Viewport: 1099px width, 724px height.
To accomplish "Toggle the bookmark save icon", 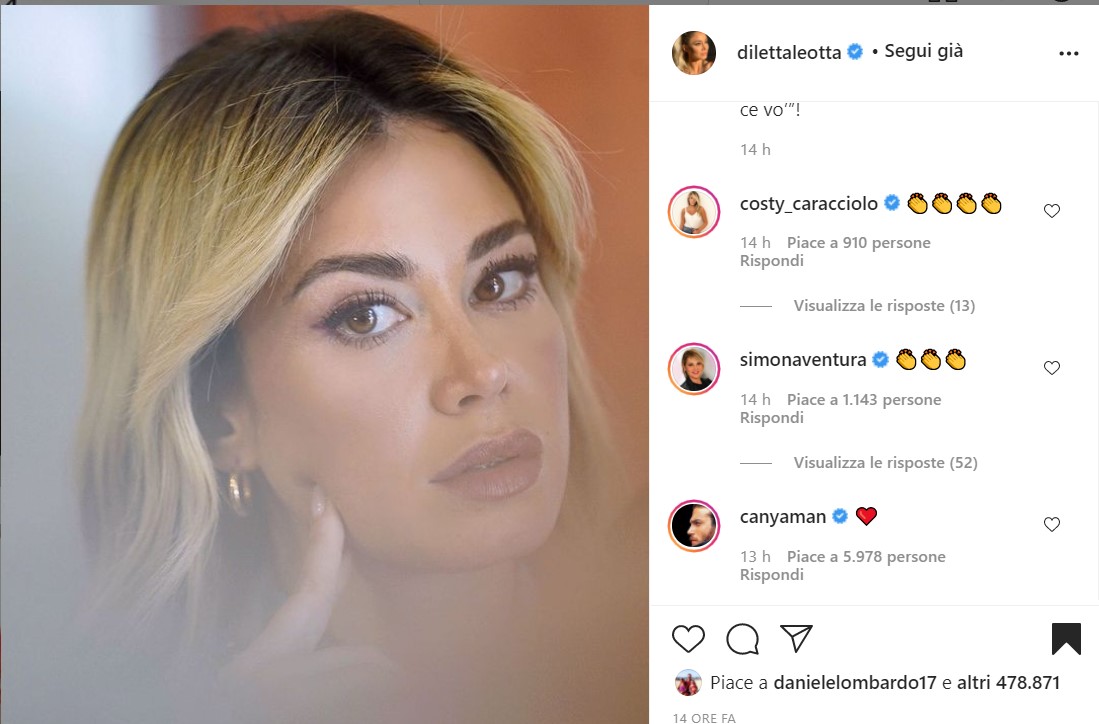I will [1066, 638].
